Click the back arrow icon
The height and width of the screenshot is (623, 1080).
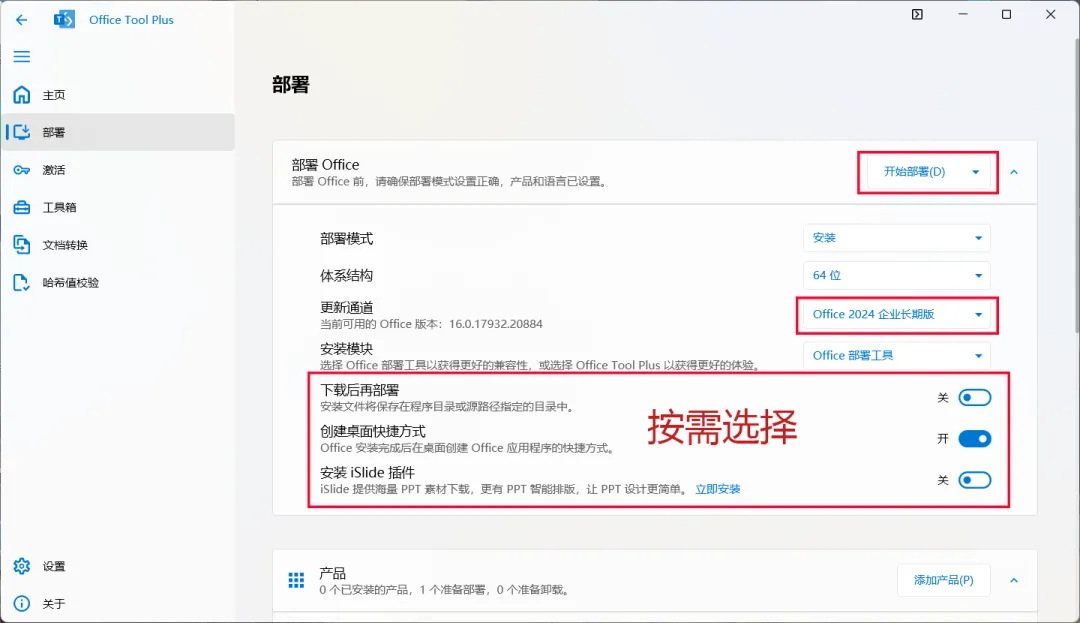coord(21,20)
